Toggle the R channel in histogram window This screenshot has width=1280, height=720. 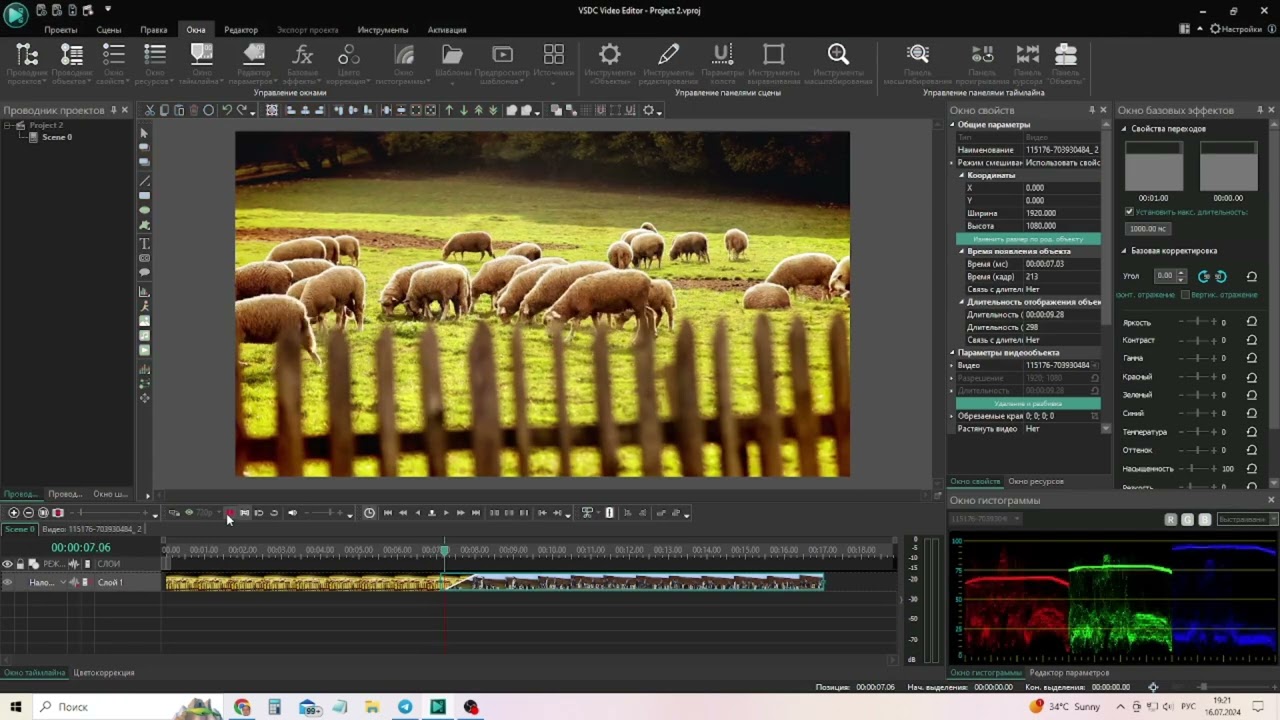pyautogui.click(x=1171, y=519)
